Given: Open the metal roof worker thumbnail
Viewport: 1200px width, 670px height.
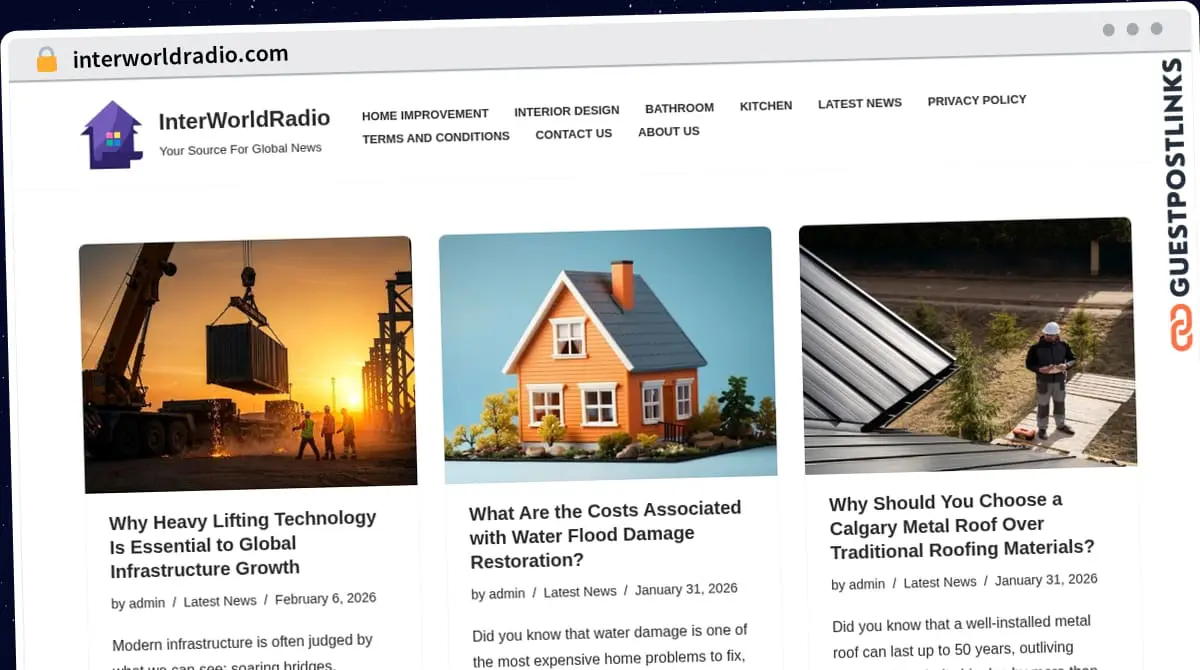Looking at the screenshot, I should click(x=967, y=345).
